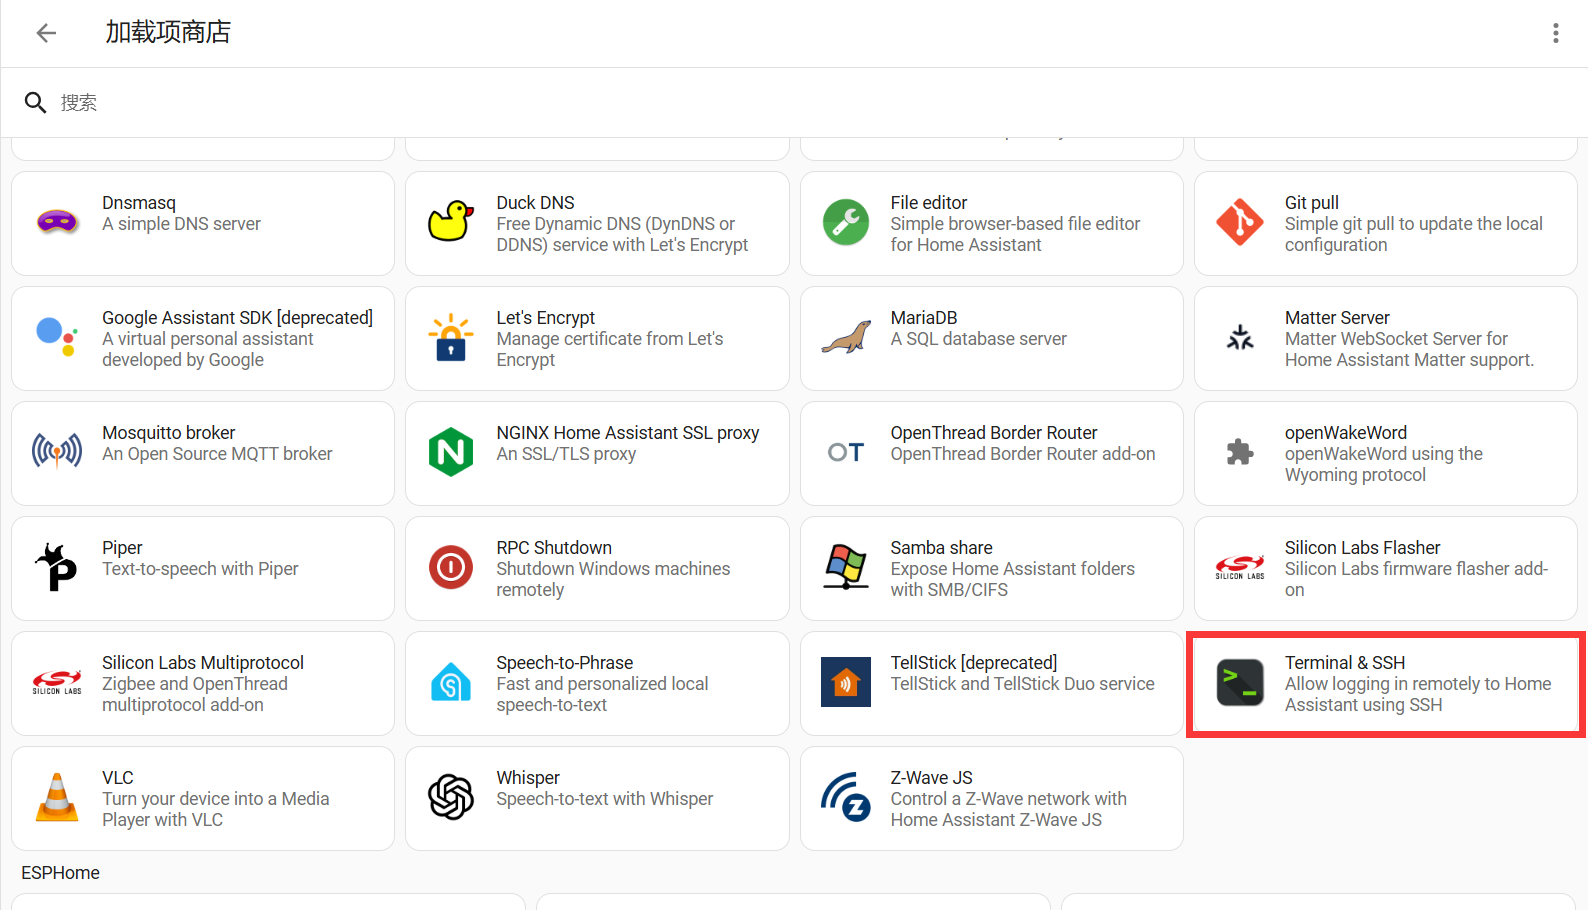Open the openWakeWord add-on title

[1346, 433]
